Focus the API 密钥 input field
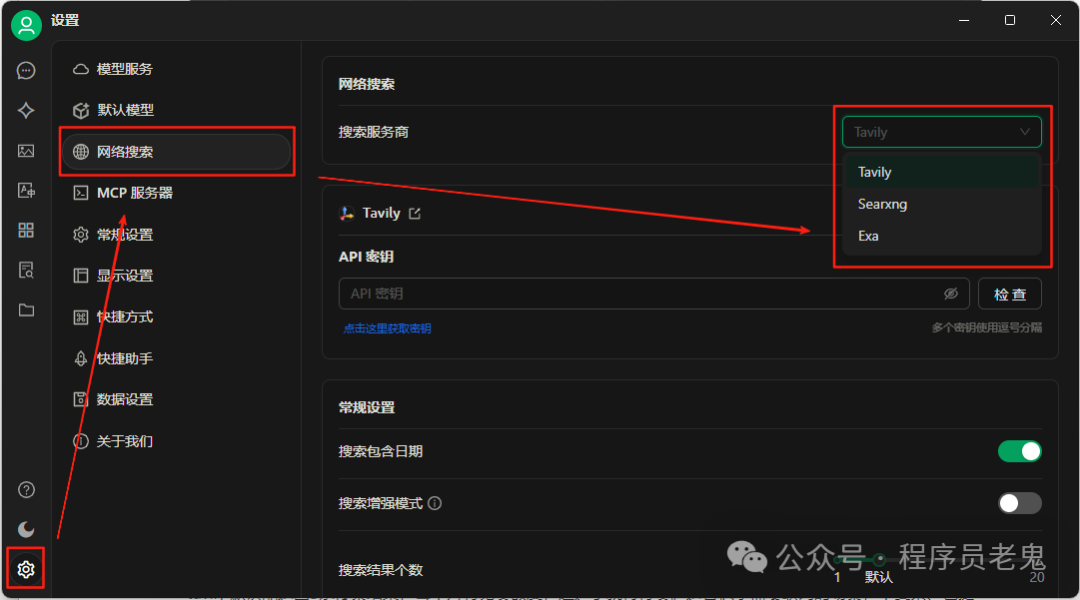Image resolution: width=1080 pixels, height=600 pixels. [x=654, y=294]
